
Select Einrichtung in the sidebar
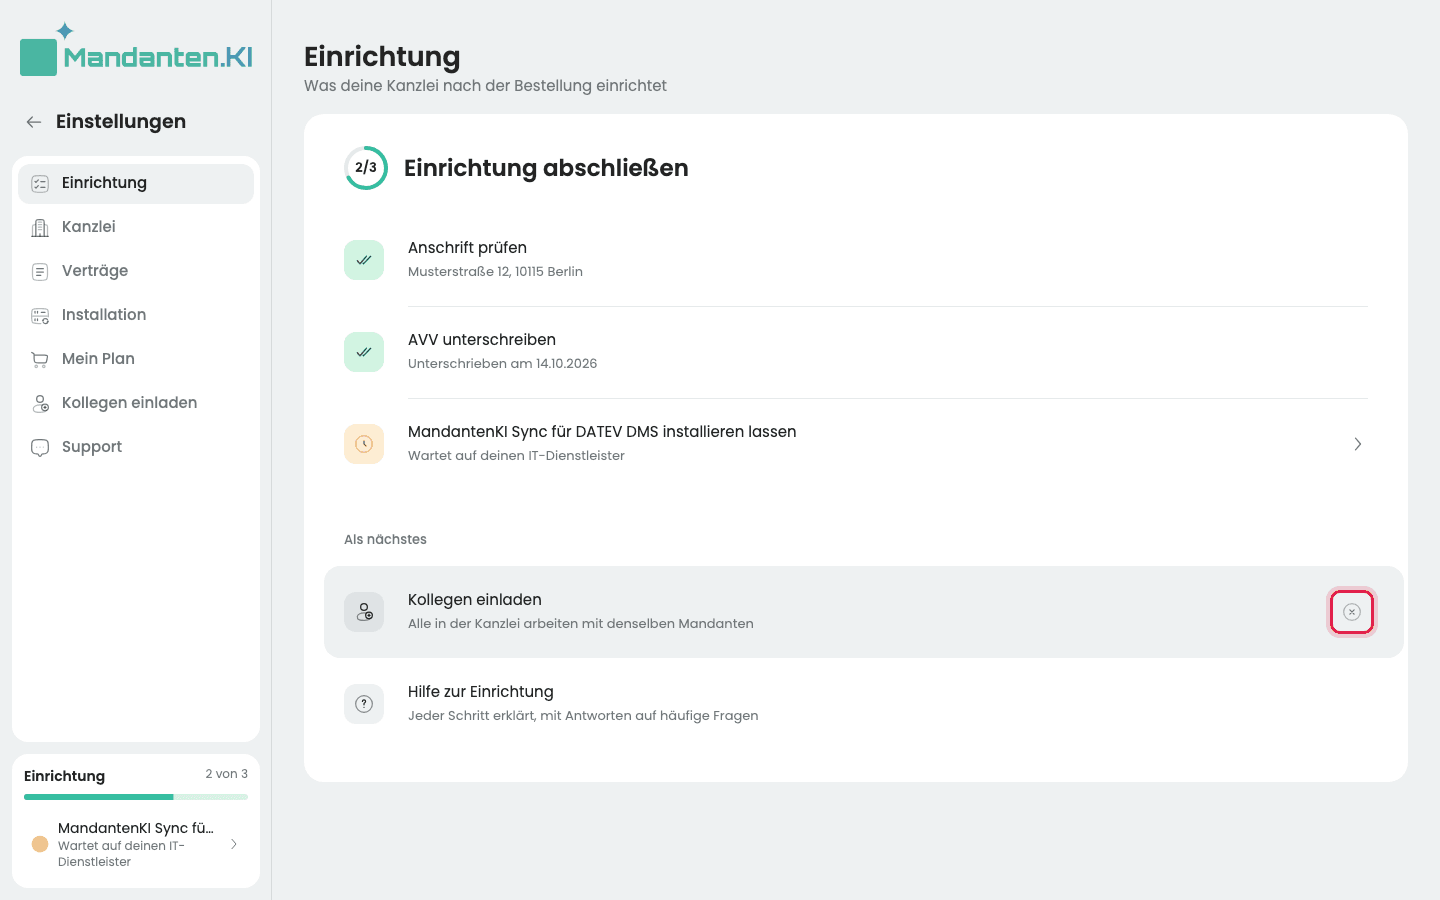click(x=136, y=183)
